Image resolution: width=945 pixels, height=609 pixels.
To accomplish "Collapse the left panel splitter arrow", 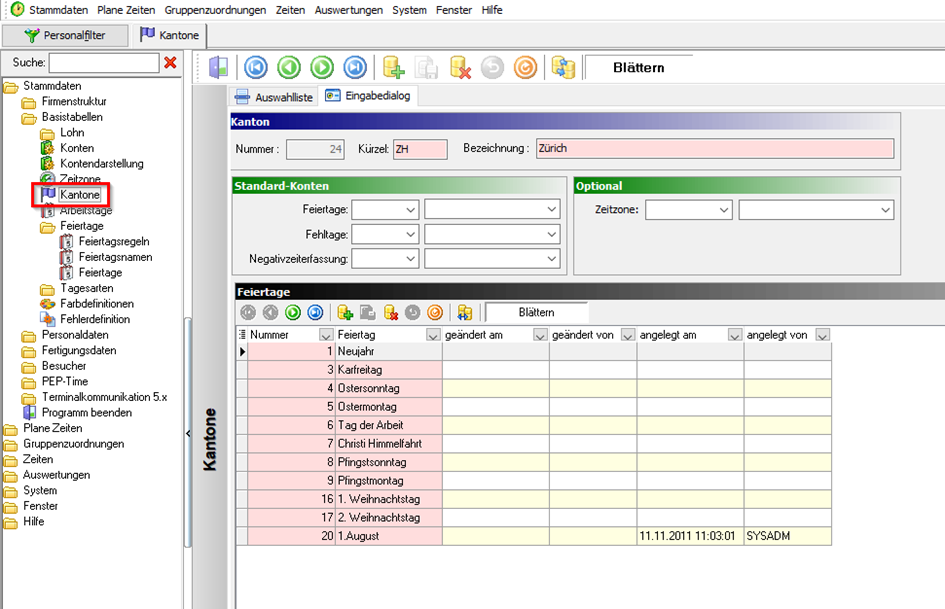I will [x=188, y=434].
